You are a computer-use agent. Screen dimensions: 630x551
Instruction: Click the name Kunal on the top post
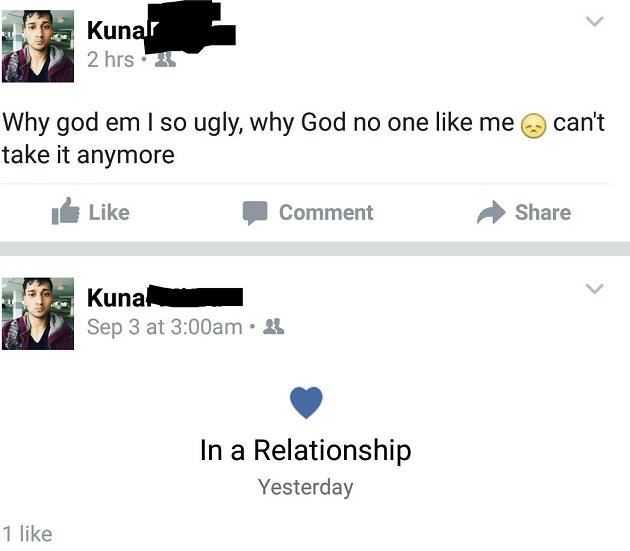coord(115,31)
